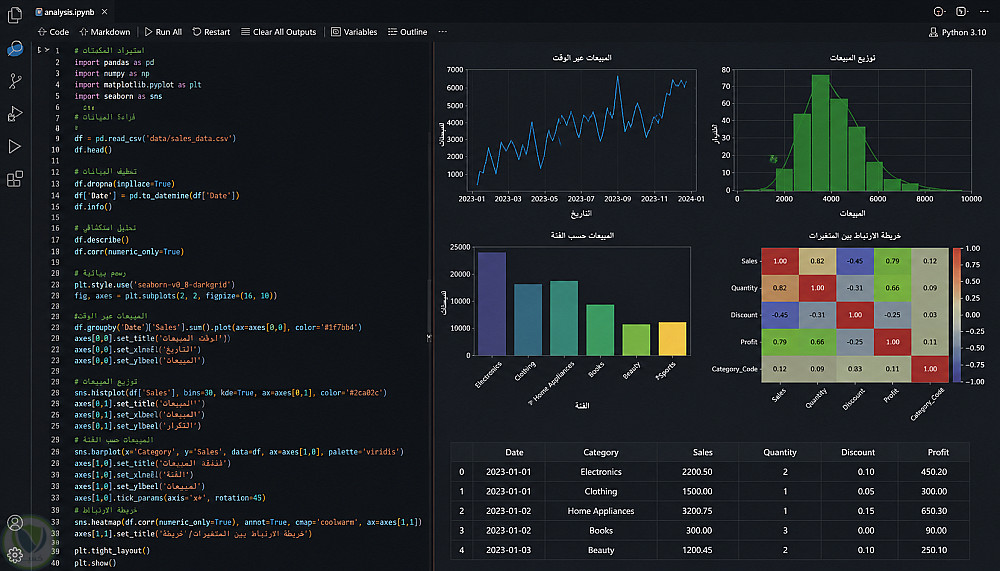Viewport: 1000px width, 571px height.
Task: Select the analysis.ipynb editor tab
Action: pos(65,12)
